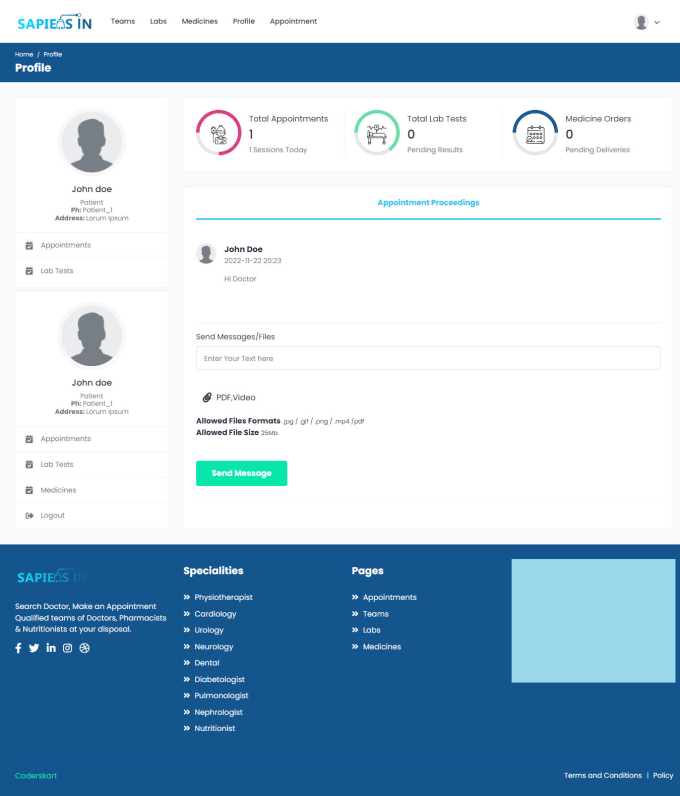The height and width of the screenshot is (796, 680).
Task: Open Appointments link under footer Pages
Action: pos(390,598)
